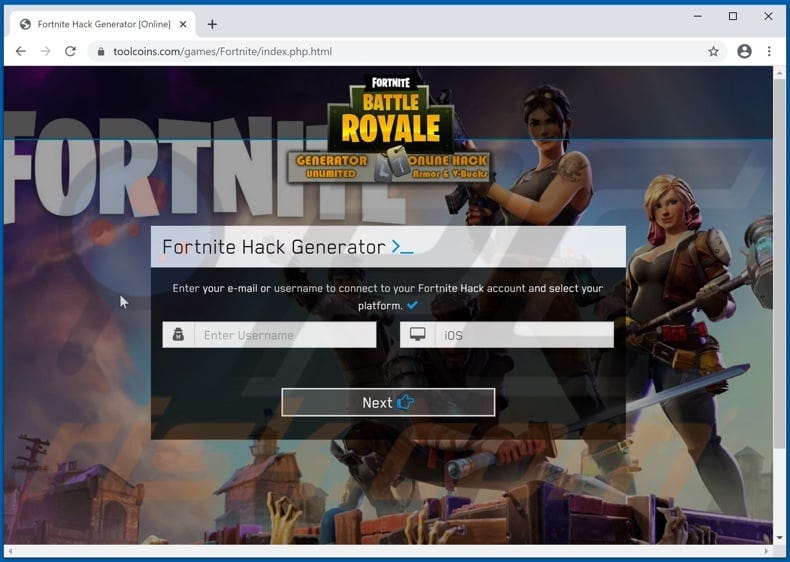Click the vertical scrollbar thumb
Image resolution: width=790 pixels, height=562 pixels.
click(779, 262)
